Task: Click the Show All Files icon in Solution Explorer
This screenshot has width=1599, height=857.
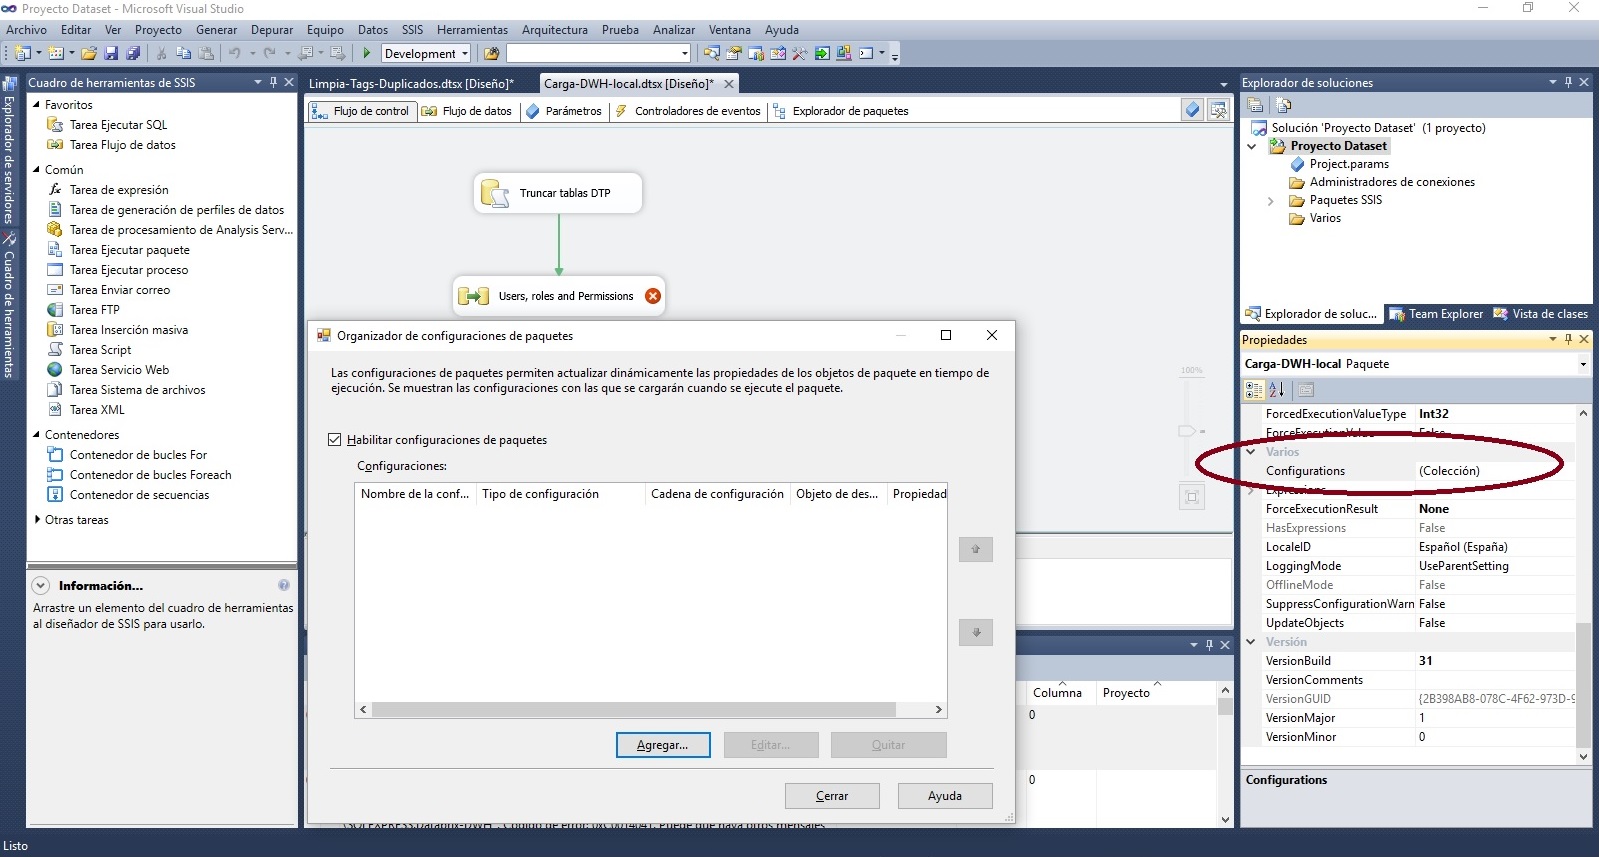Action: [x=1284, y=105]
